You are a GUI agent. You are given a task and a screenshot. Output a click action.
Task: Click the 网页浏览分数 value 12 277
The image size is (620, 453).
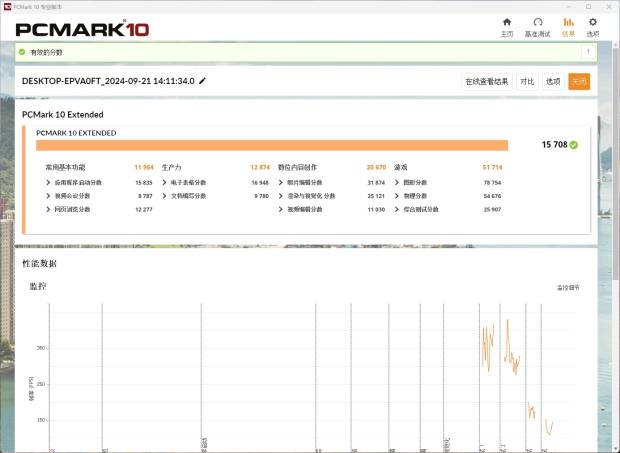coord(144,210)
